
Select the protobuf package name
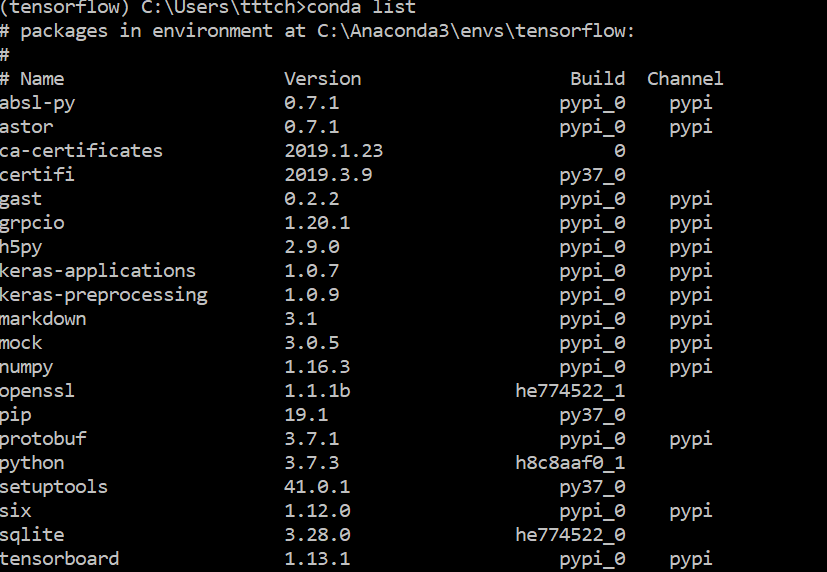43,440
